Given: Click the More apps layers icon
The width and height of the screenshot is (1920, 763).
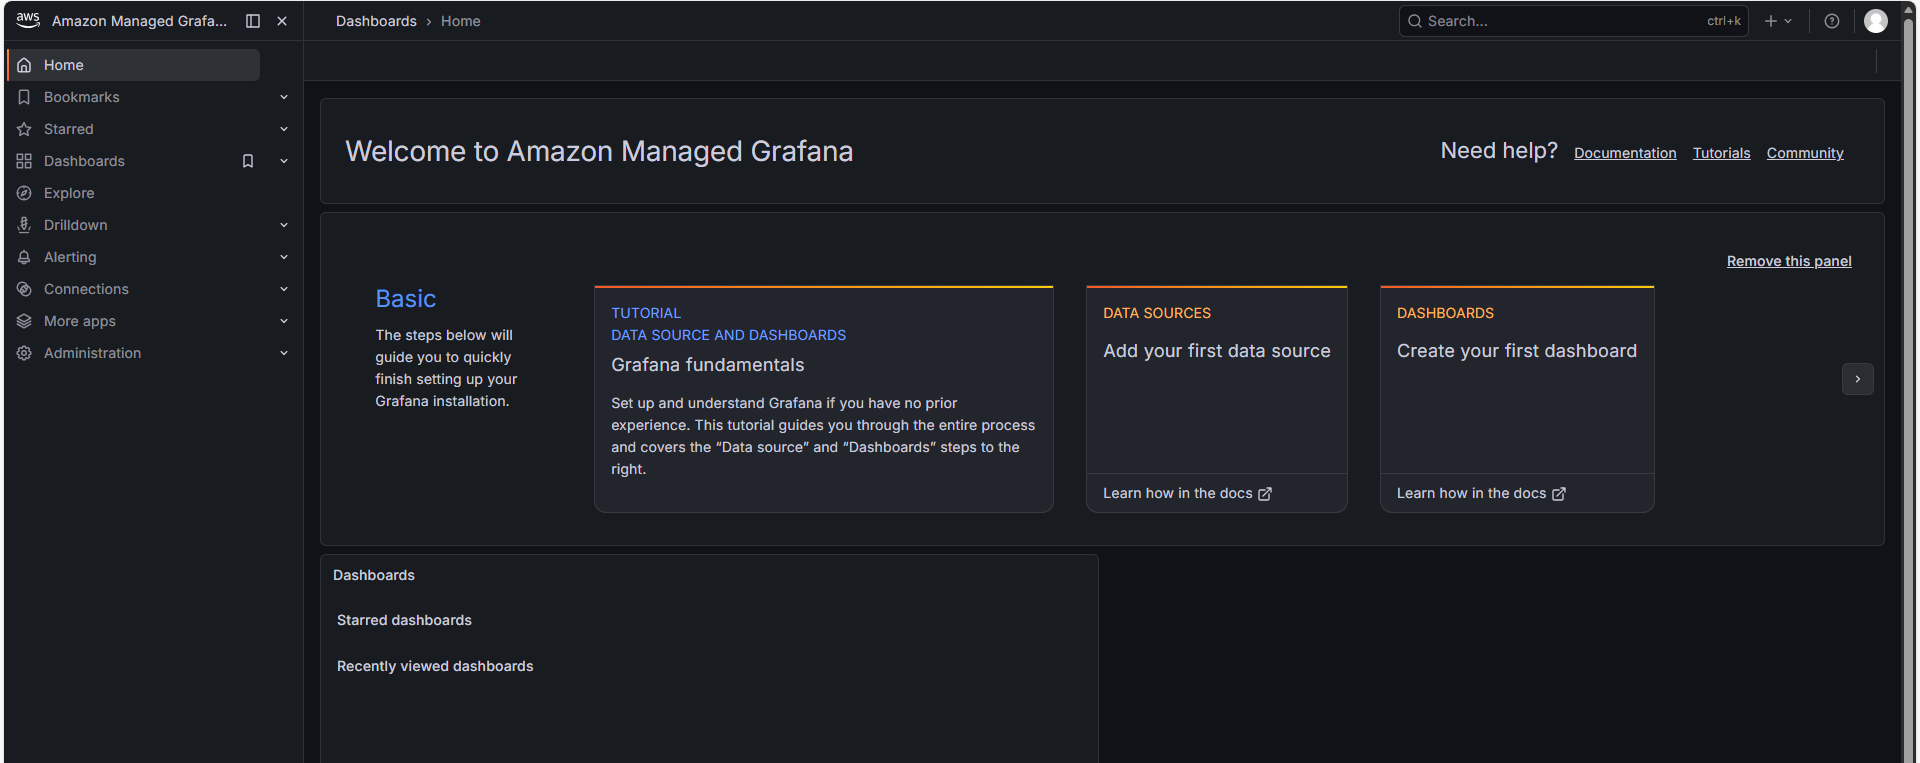Looking at the screenshot, I should tap(24, 321).
